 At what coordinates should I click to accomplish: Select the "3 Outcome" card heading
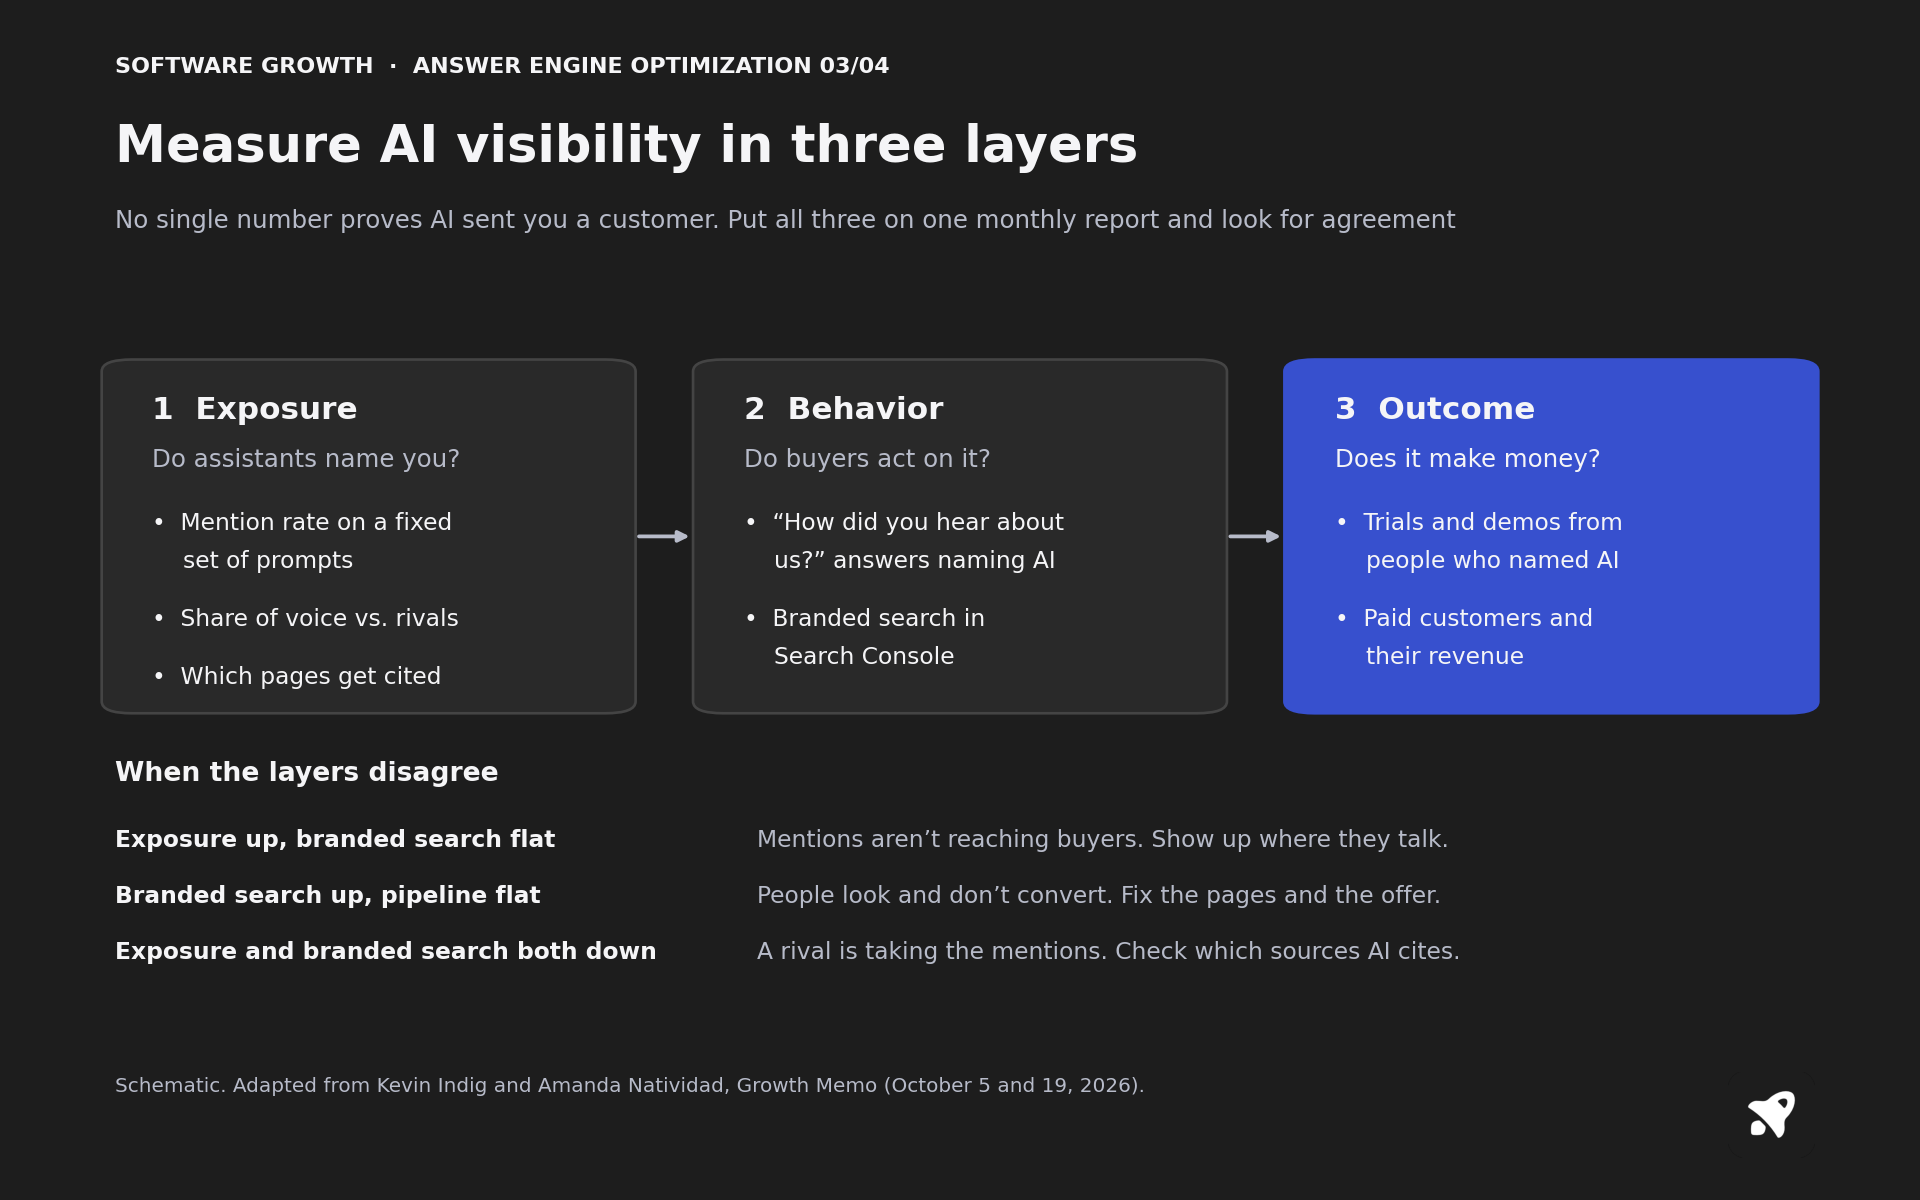[1434, 409]
